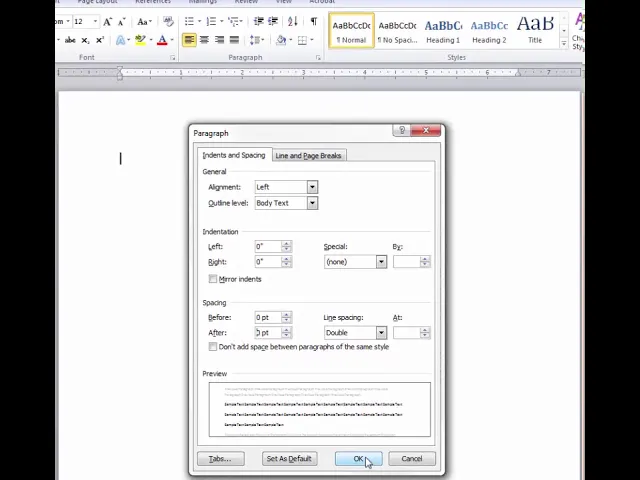Click the Align Text Right icon
Screen dimensions: 640x480
click(x=219, y=40)
